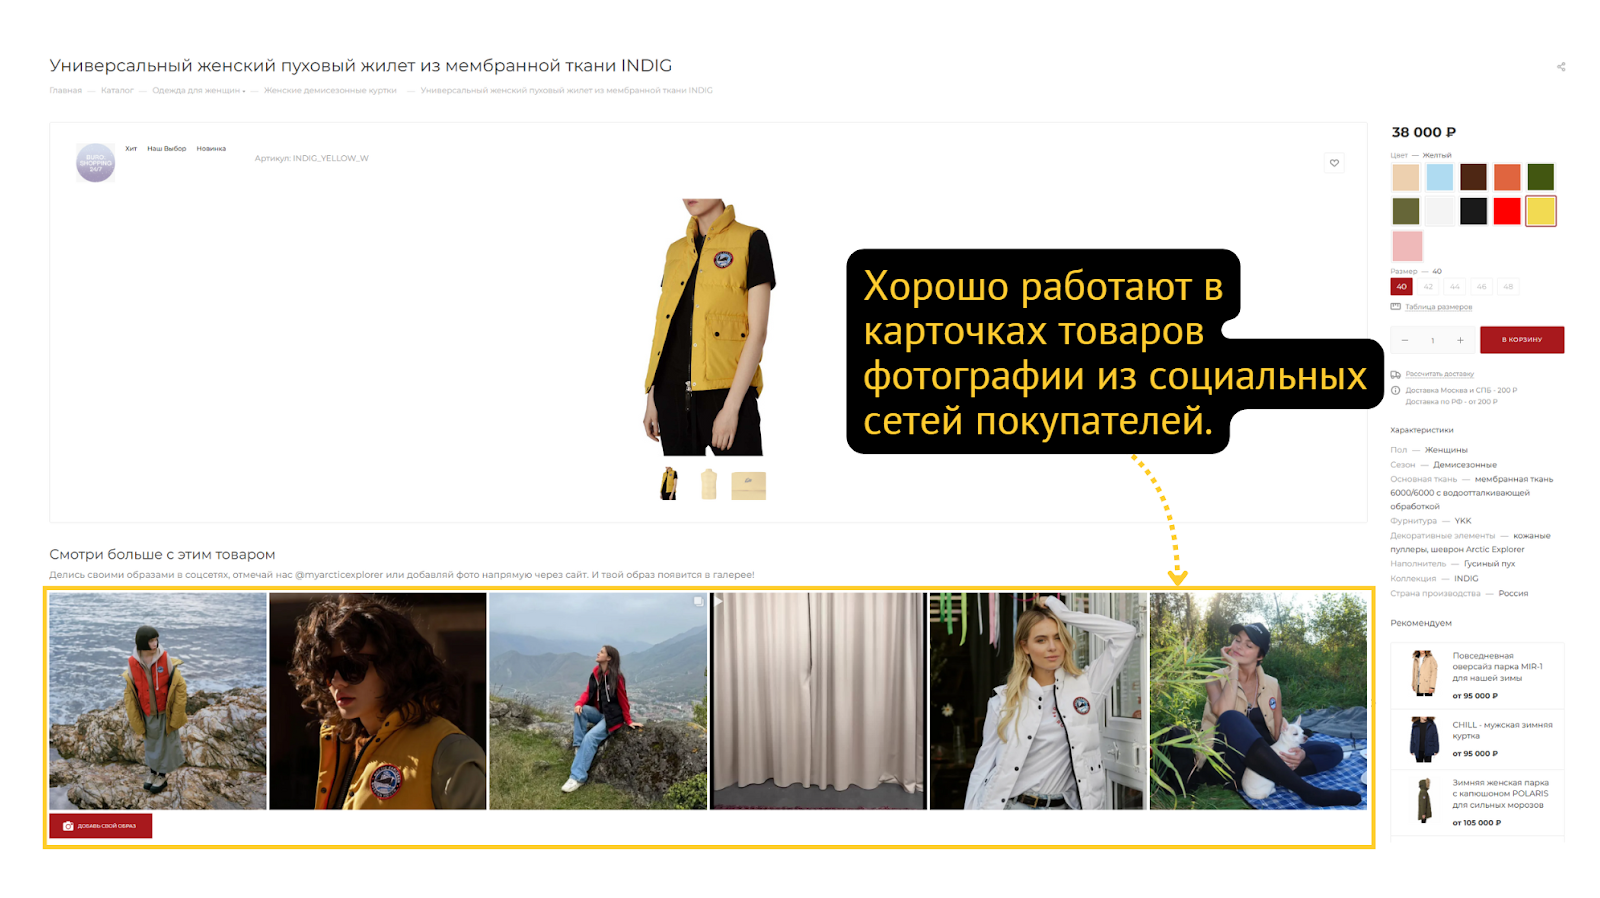Play the gallery video showing the curtain
The image size is (1600, 898).
click(818, 701)
